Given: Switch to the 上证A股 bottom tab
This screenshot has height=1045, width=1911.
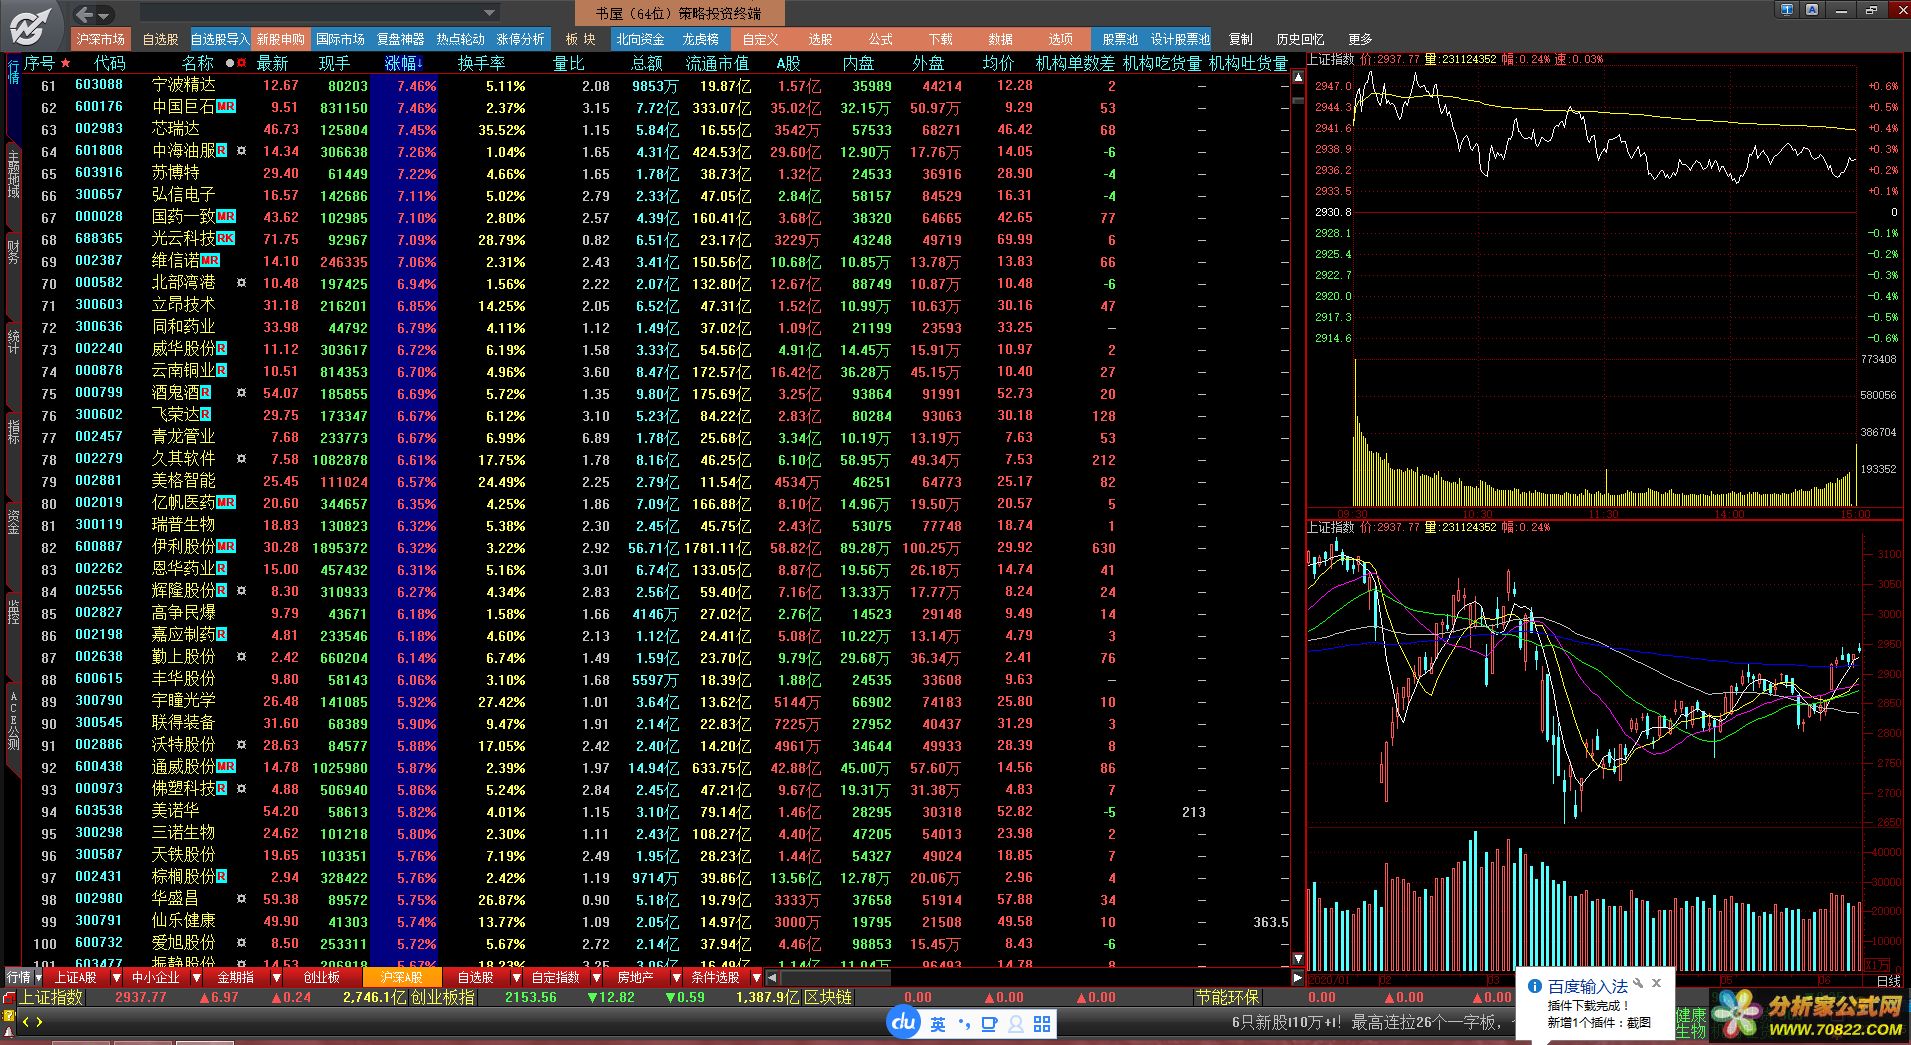Looking at the screenshot, I should pyautogui.click(x=75, y=977).
